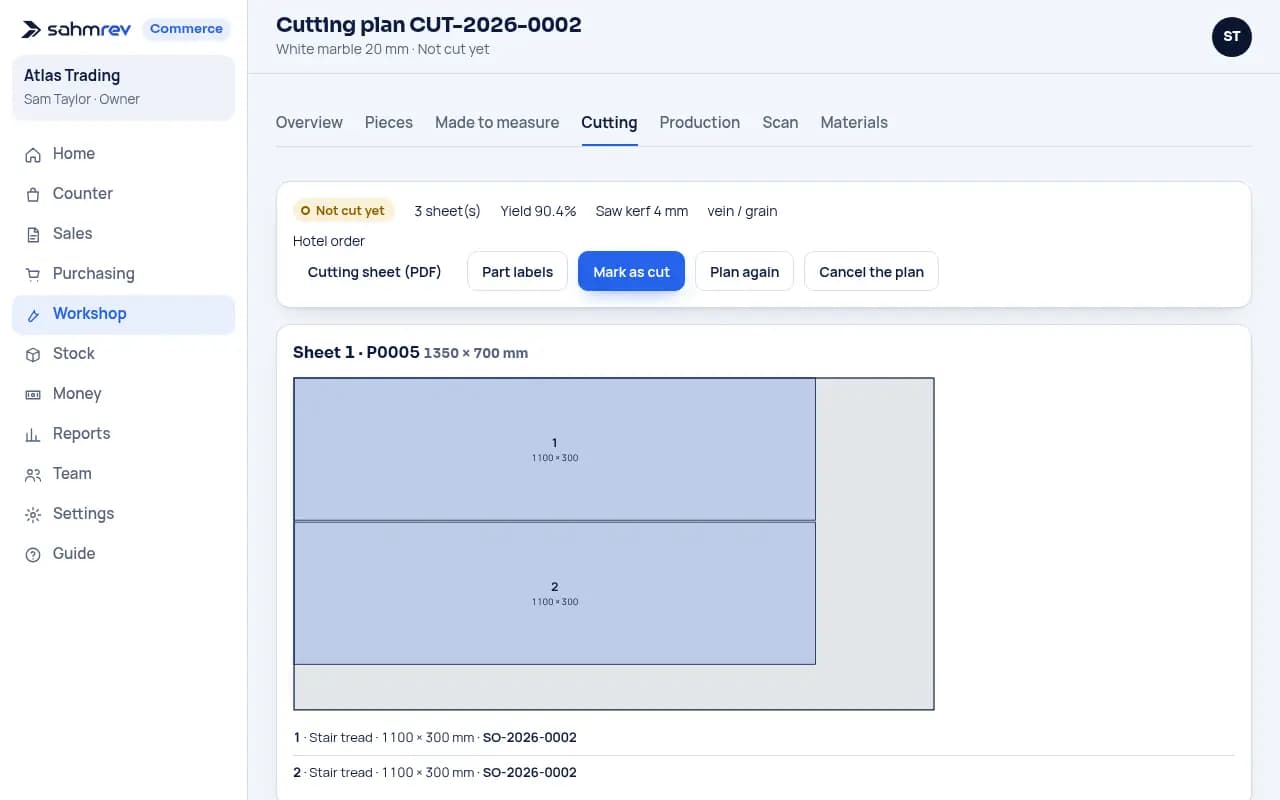Download the Cutting sheet (PDF)

(x=375, y=272)
